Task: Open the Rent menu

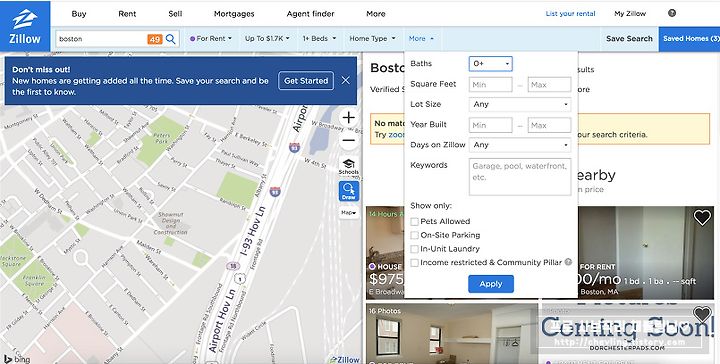Action: tap(127, 14)
